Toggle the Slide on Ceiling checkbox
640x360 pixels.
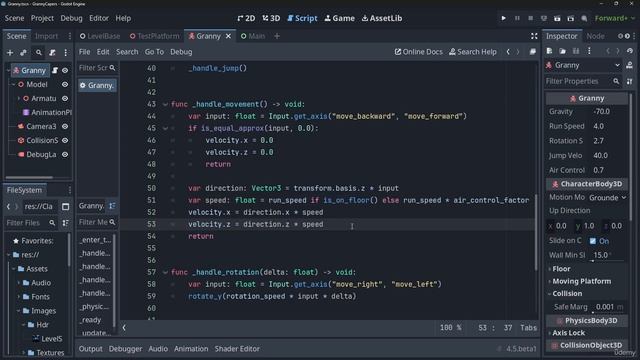593,241
